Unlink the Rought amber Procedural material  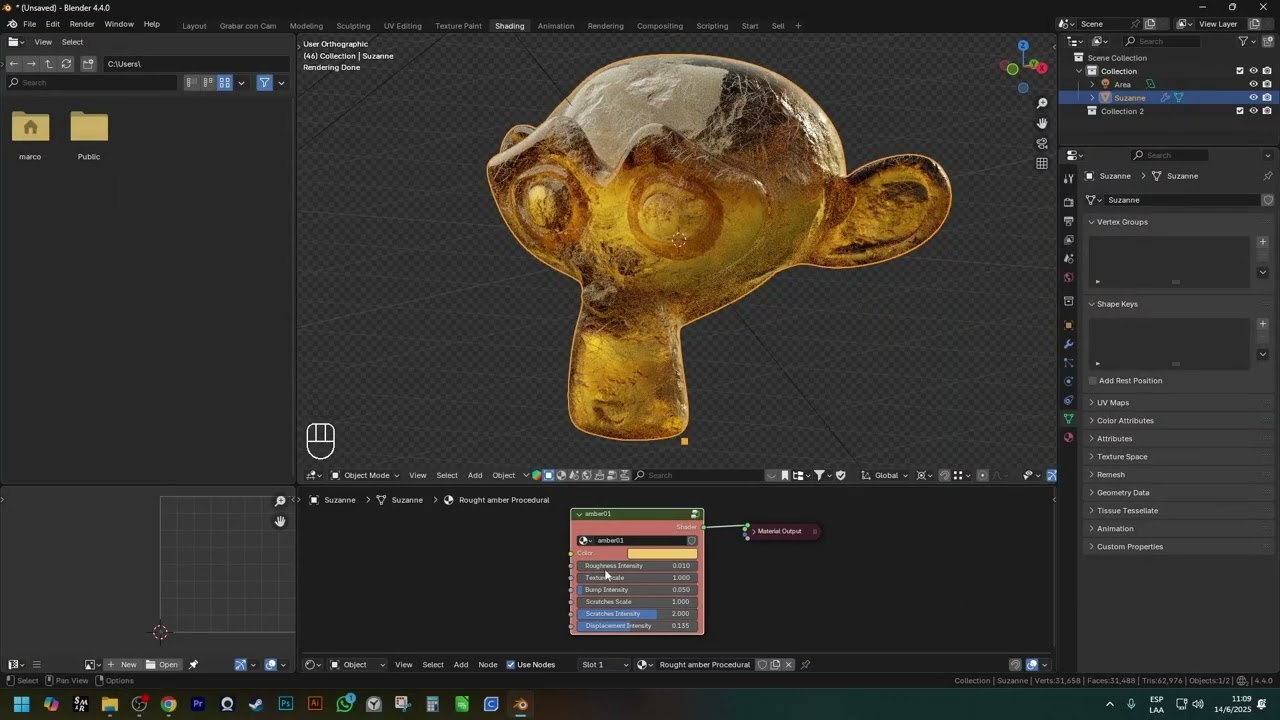point(788,665)
